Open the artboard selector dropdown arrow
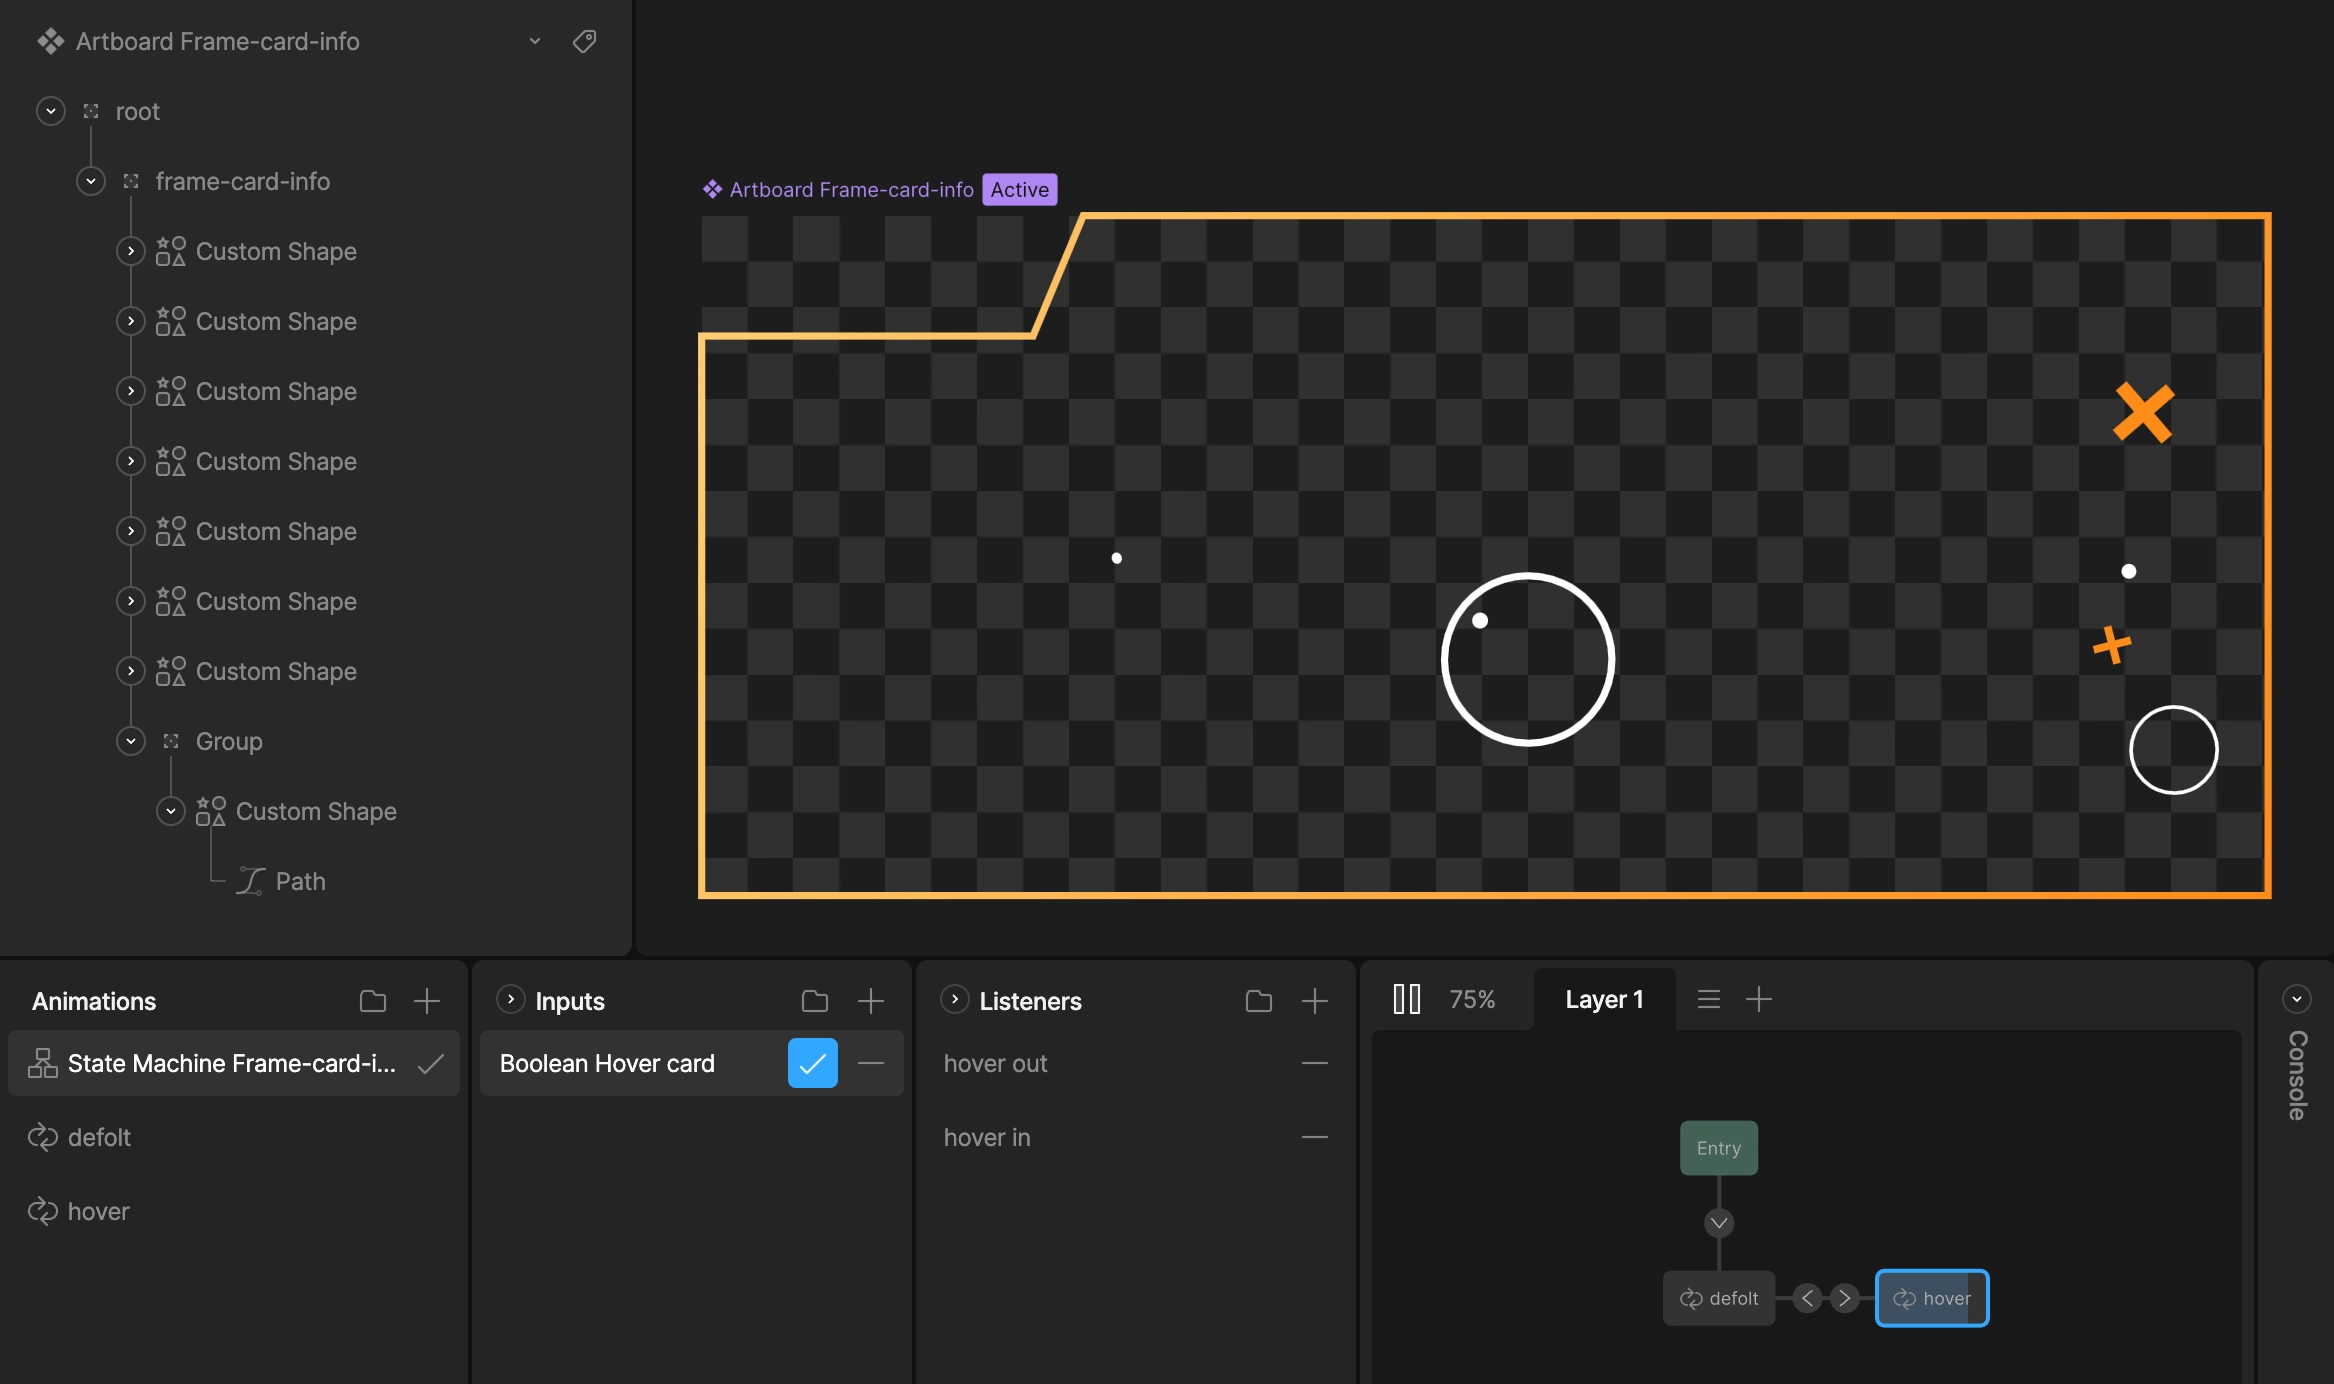This screenshot has width=2334, height=1384. [x=535, y=41]
